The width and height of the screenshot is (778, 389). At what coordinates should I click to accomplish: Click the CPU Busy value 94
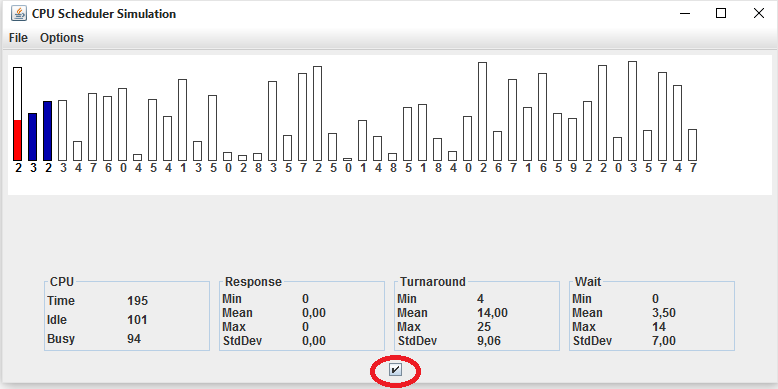click(134, 339)
